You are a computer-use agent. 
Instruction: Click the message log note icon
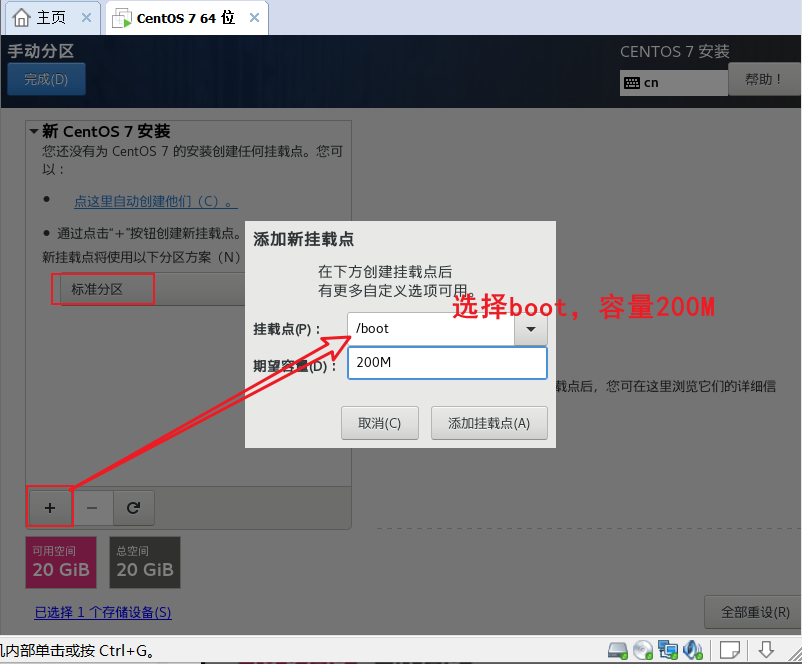point(730,650)
